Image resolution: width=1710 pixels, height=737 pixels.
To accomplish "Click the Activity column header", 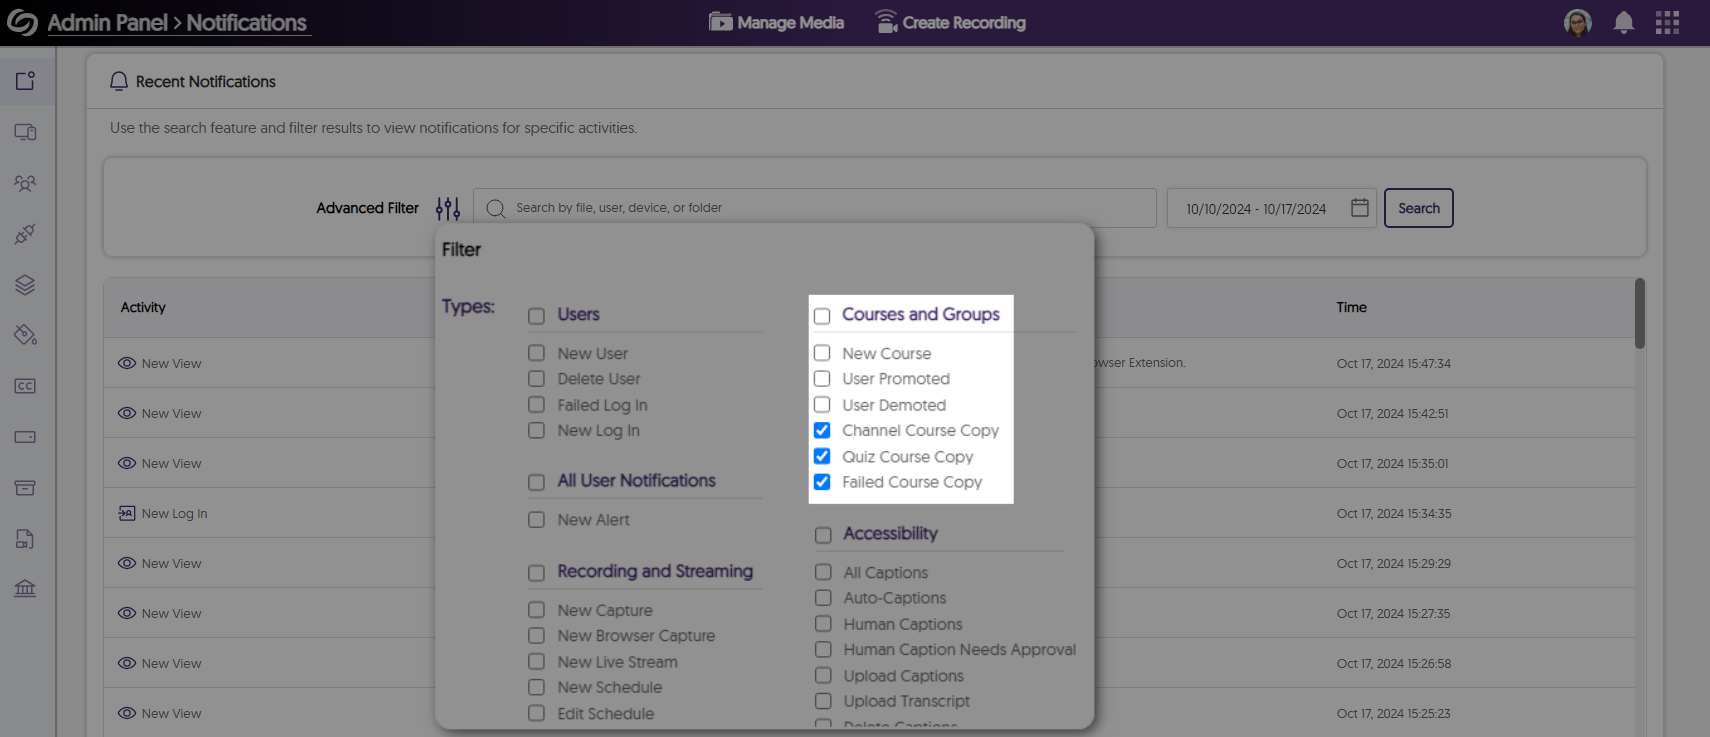I will pyautogui.click(x=143, y=307).
